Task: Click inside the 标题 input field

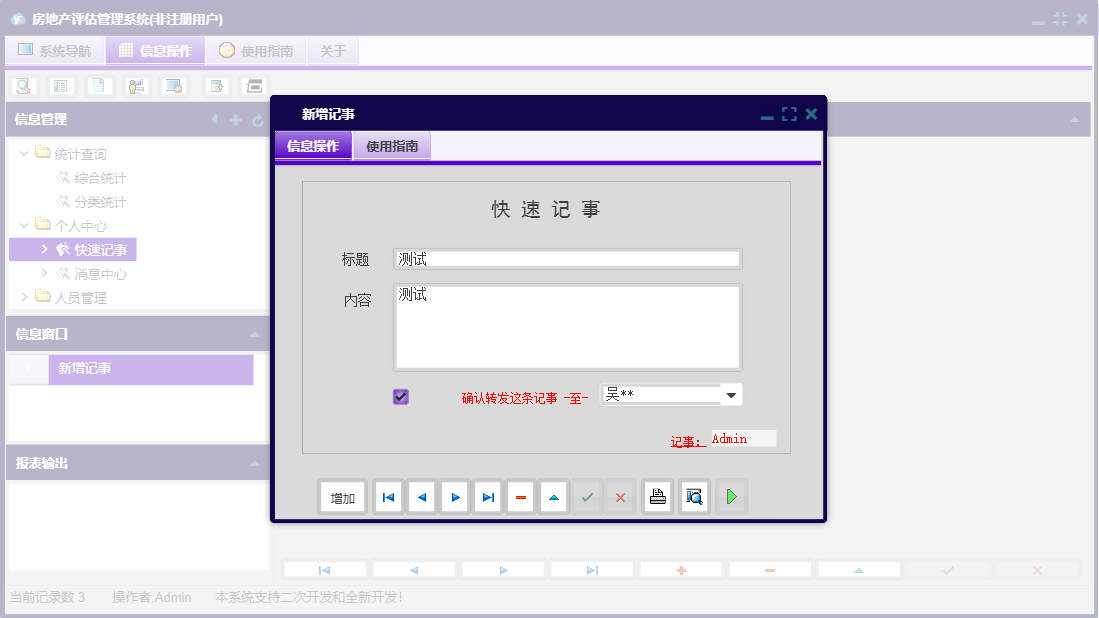Action: coord(567,258)
